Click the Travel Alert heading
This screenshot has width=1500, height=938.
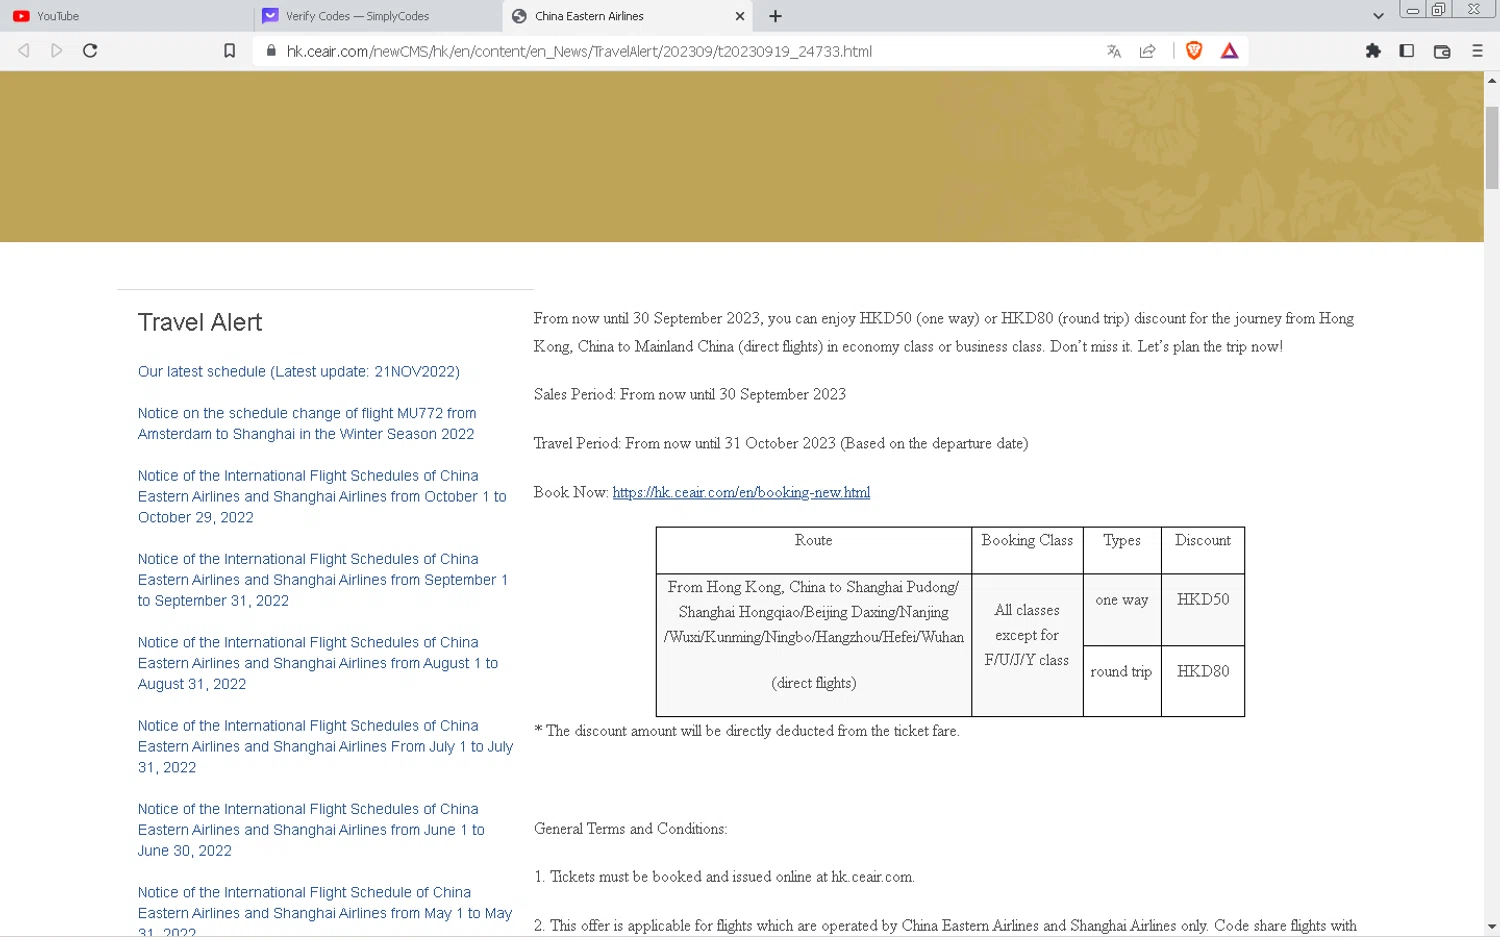point(200,322)
